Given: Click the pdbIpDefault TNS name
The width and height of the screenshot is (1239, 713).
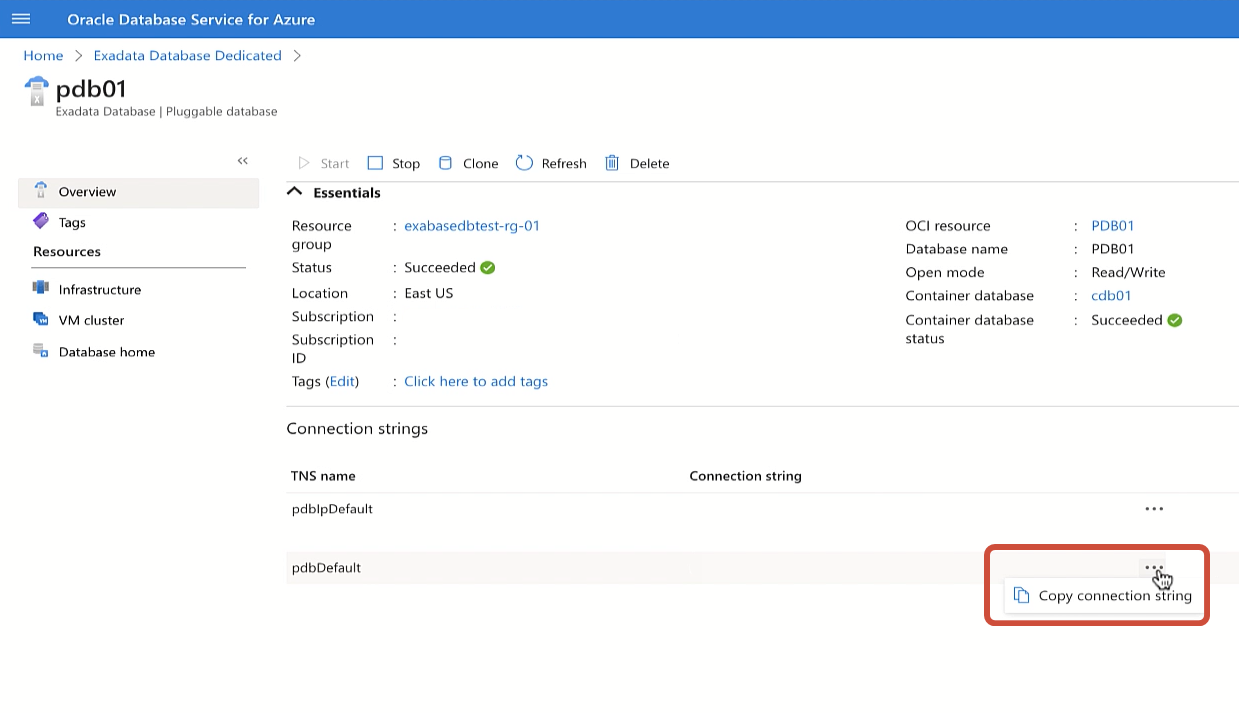Looking at the screenshot, I should tap(332, 509).
